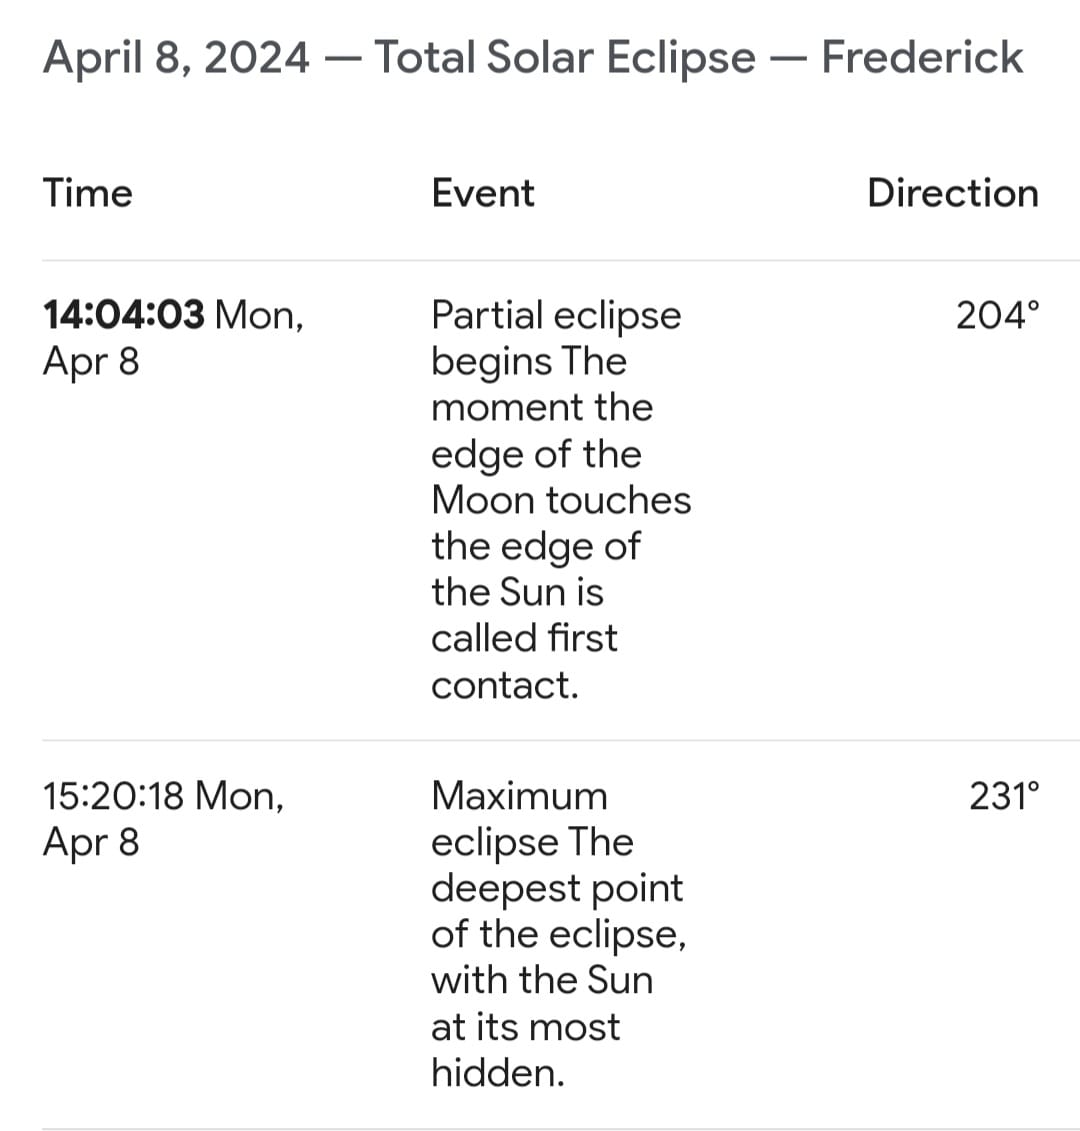Select the bold 14:04:03 time
The height and width of the screenshot is (1131, 1080).
coord(124,315)
